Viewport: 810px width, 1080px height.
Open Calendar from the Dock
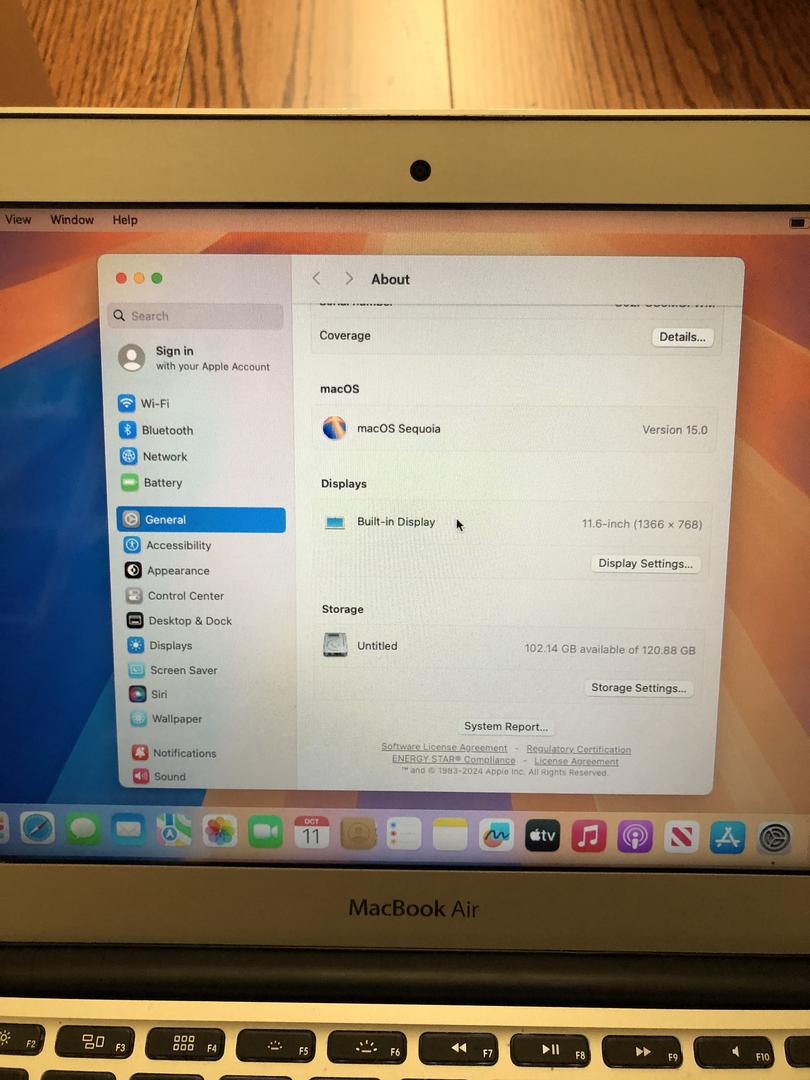tap(311, 833)
